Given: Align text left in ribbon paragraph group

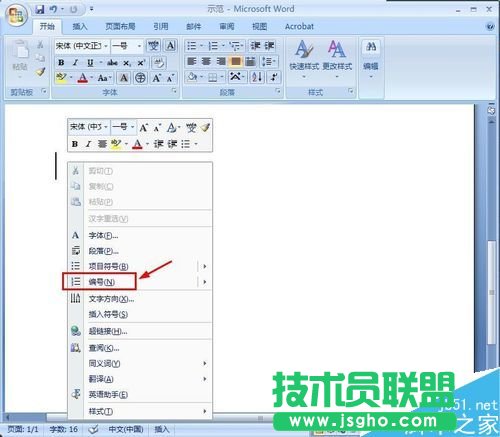Looking at the screenshot, I should click(192, 61).
